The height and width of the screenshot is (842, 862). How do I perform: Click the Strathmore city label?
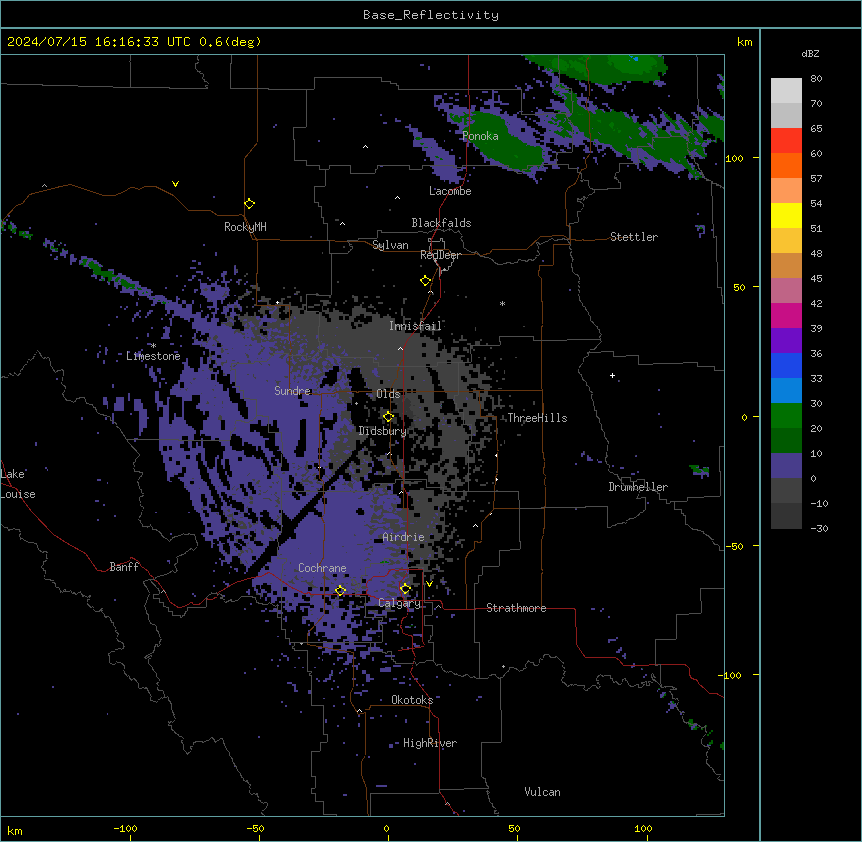point(516,608)
